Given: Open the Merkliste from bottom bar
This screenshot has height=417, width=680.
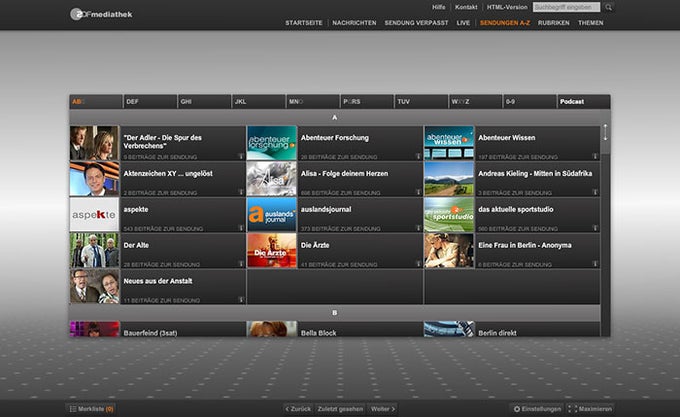Looking at the screenshot, I should coord(92,409).
